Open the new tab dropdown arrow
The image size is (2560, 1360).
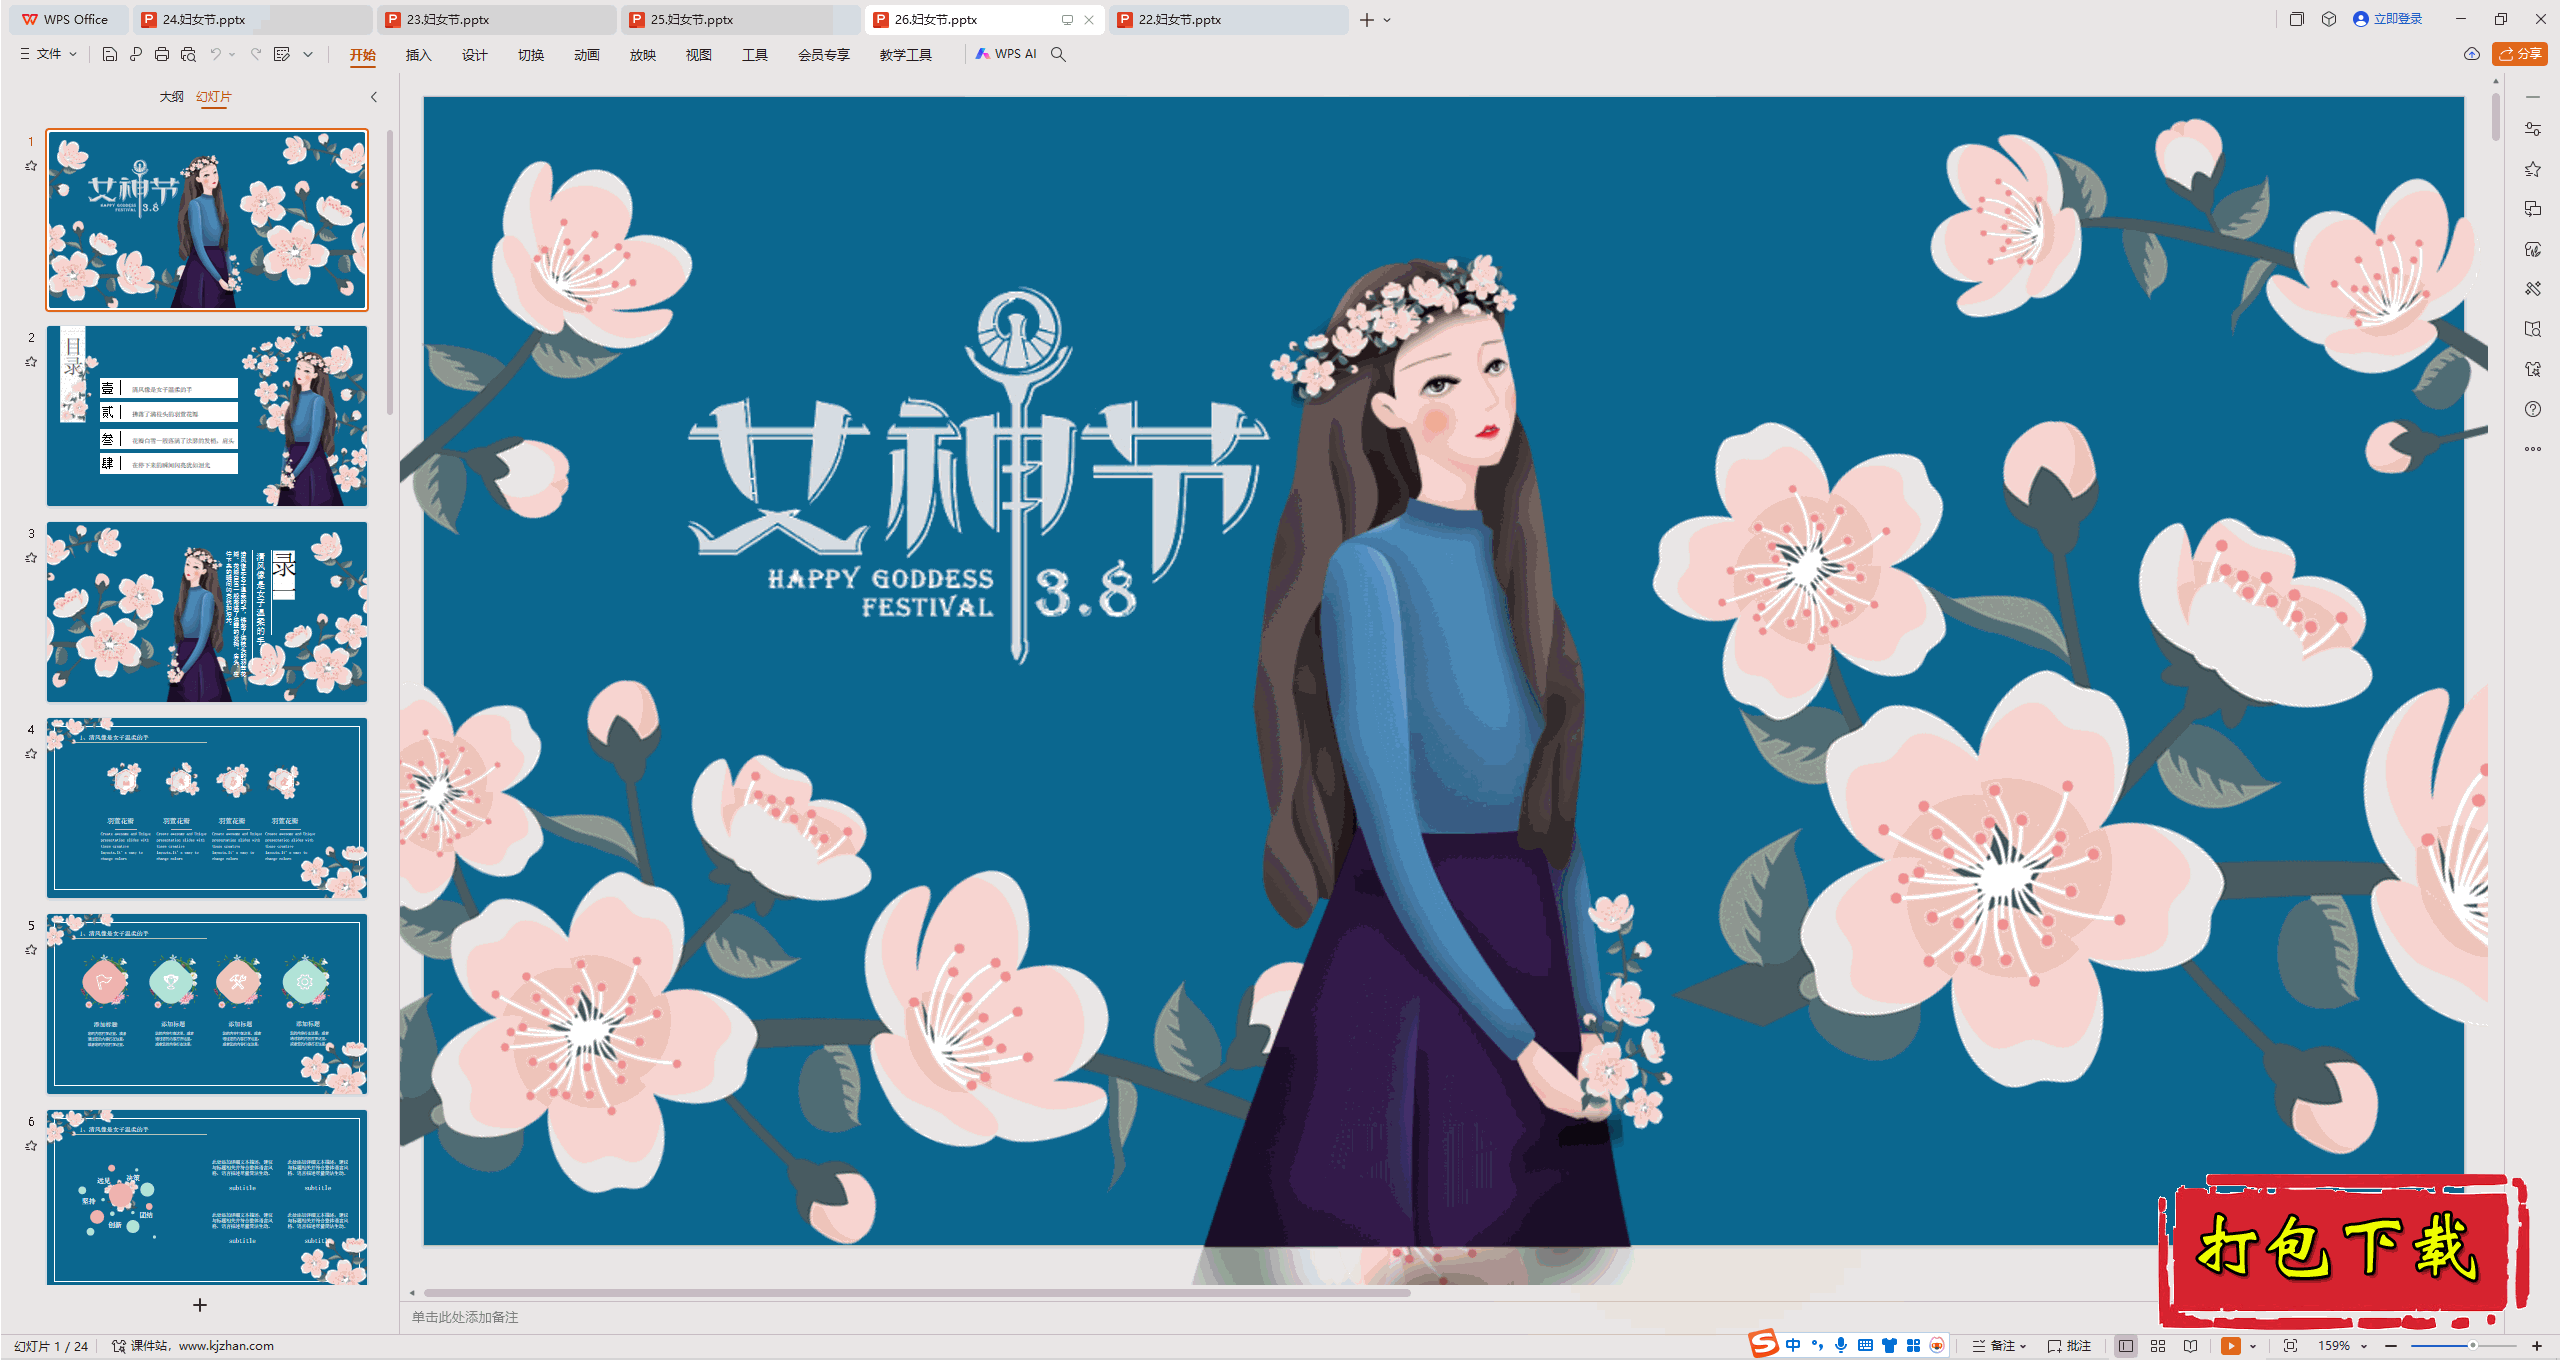point(1387,20)
